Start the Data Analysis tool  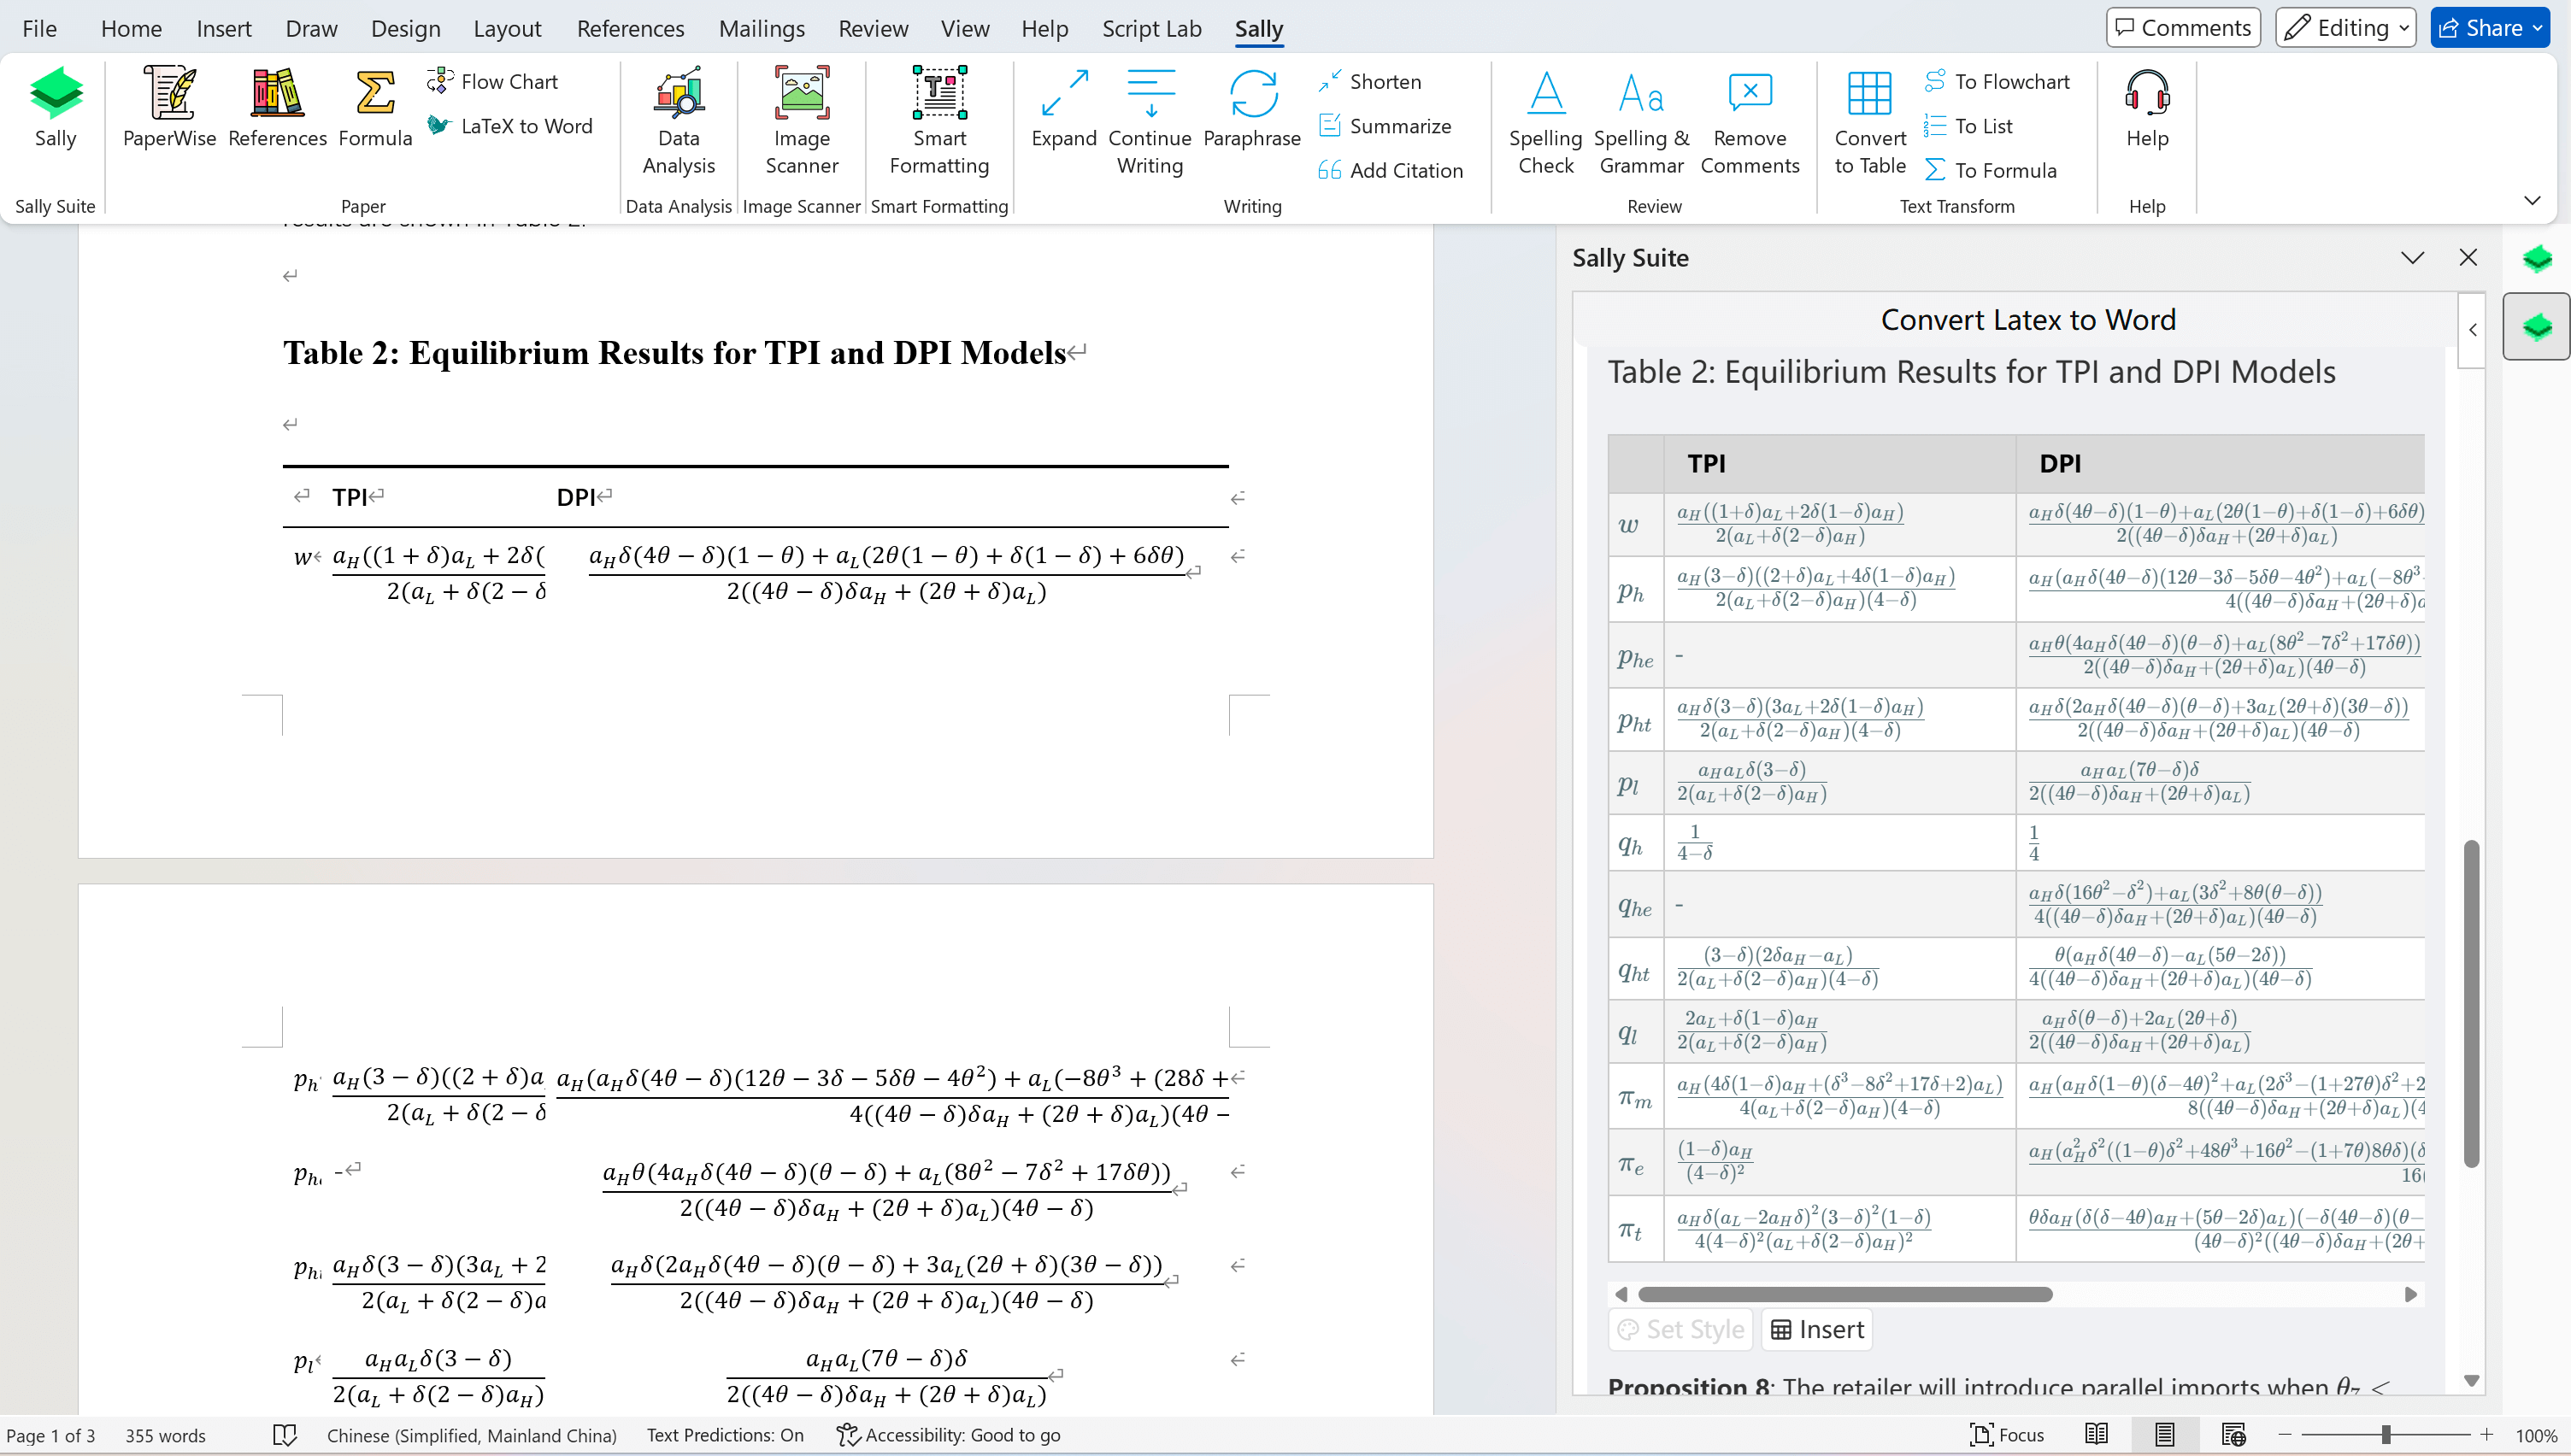(x=678, y=122)
